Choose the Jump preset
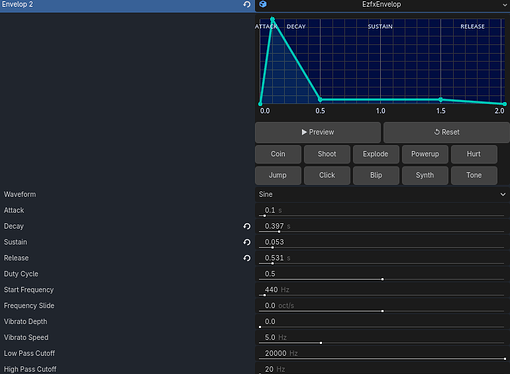The height and width of the screenshot is (374, 510). point(278,175)
